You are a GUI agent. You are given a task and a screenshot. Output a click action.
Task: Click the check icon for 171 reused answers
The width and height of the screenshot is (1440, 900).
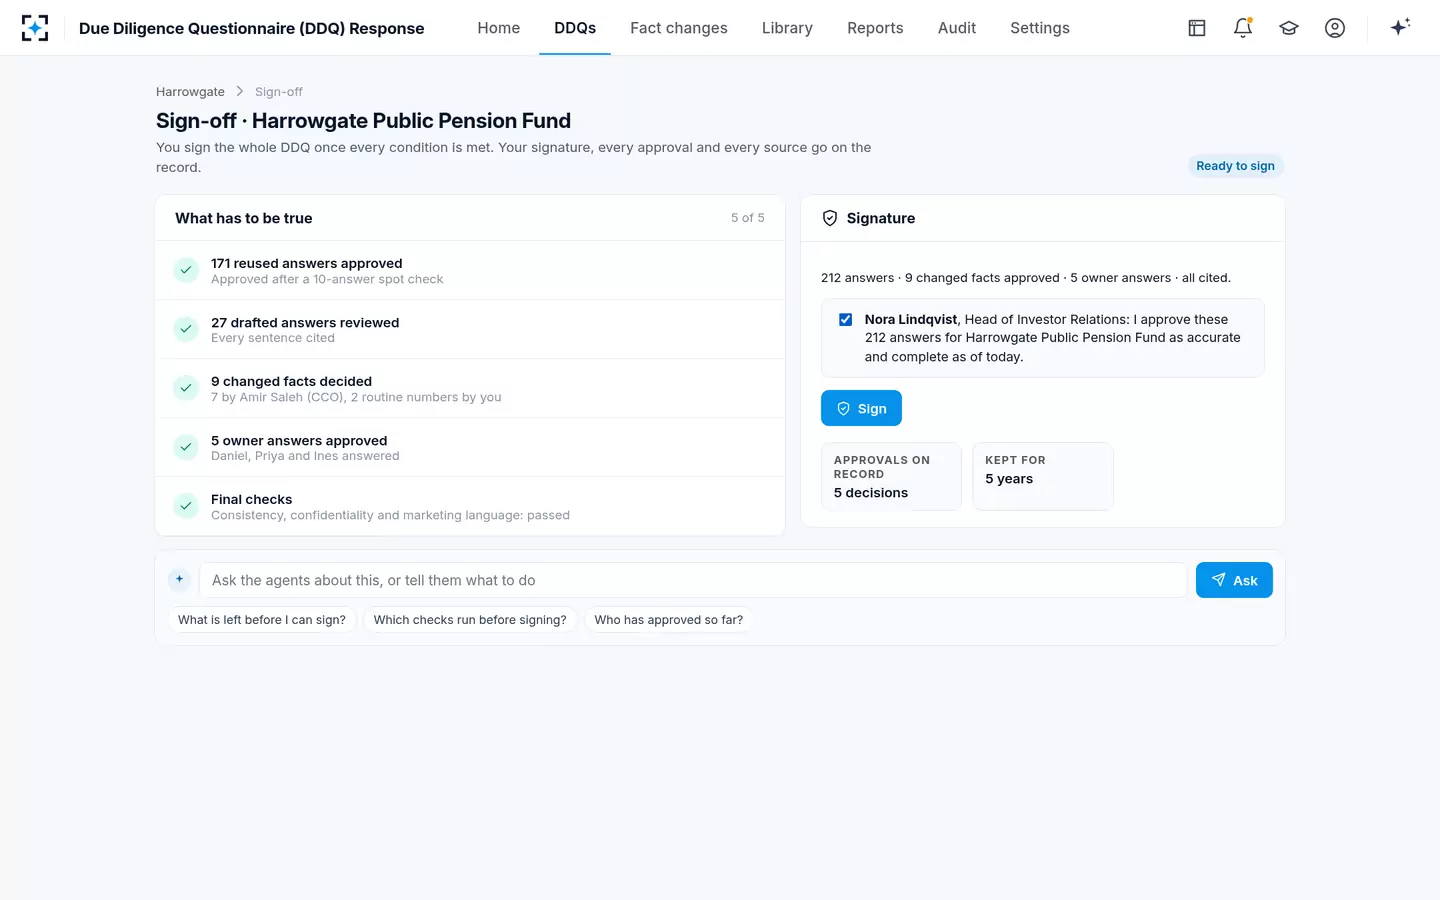point(186,270)
